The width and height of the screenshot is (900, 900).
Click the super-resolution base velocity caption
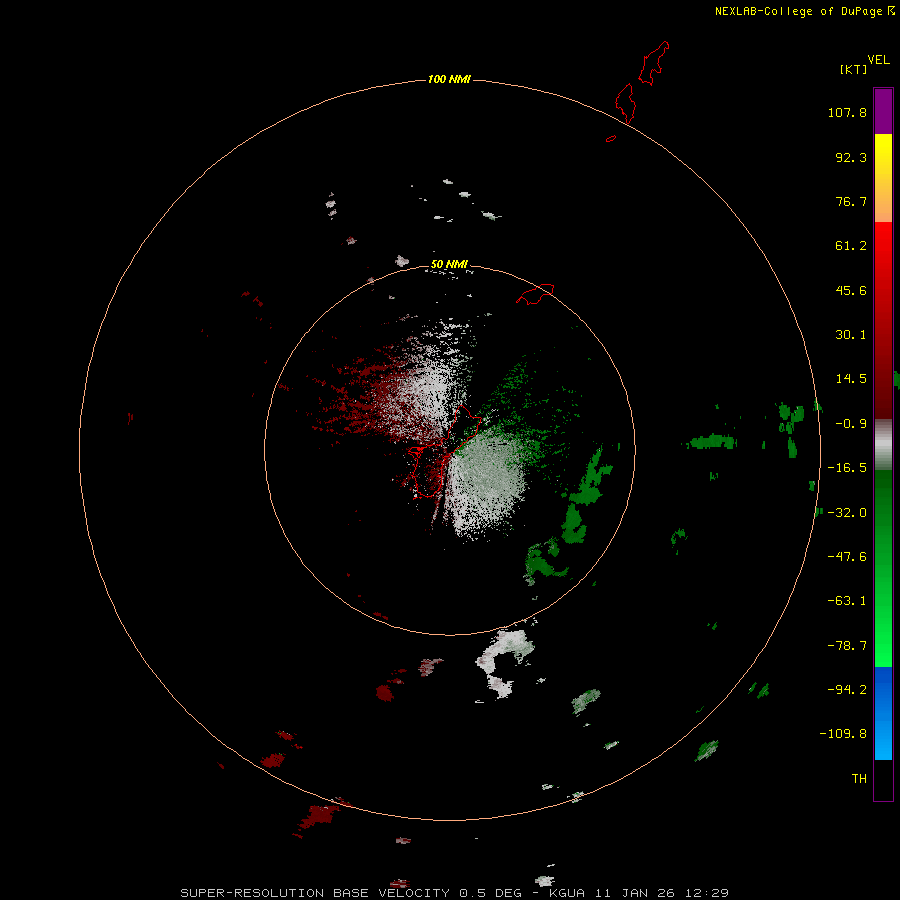[x=455, y=893]
